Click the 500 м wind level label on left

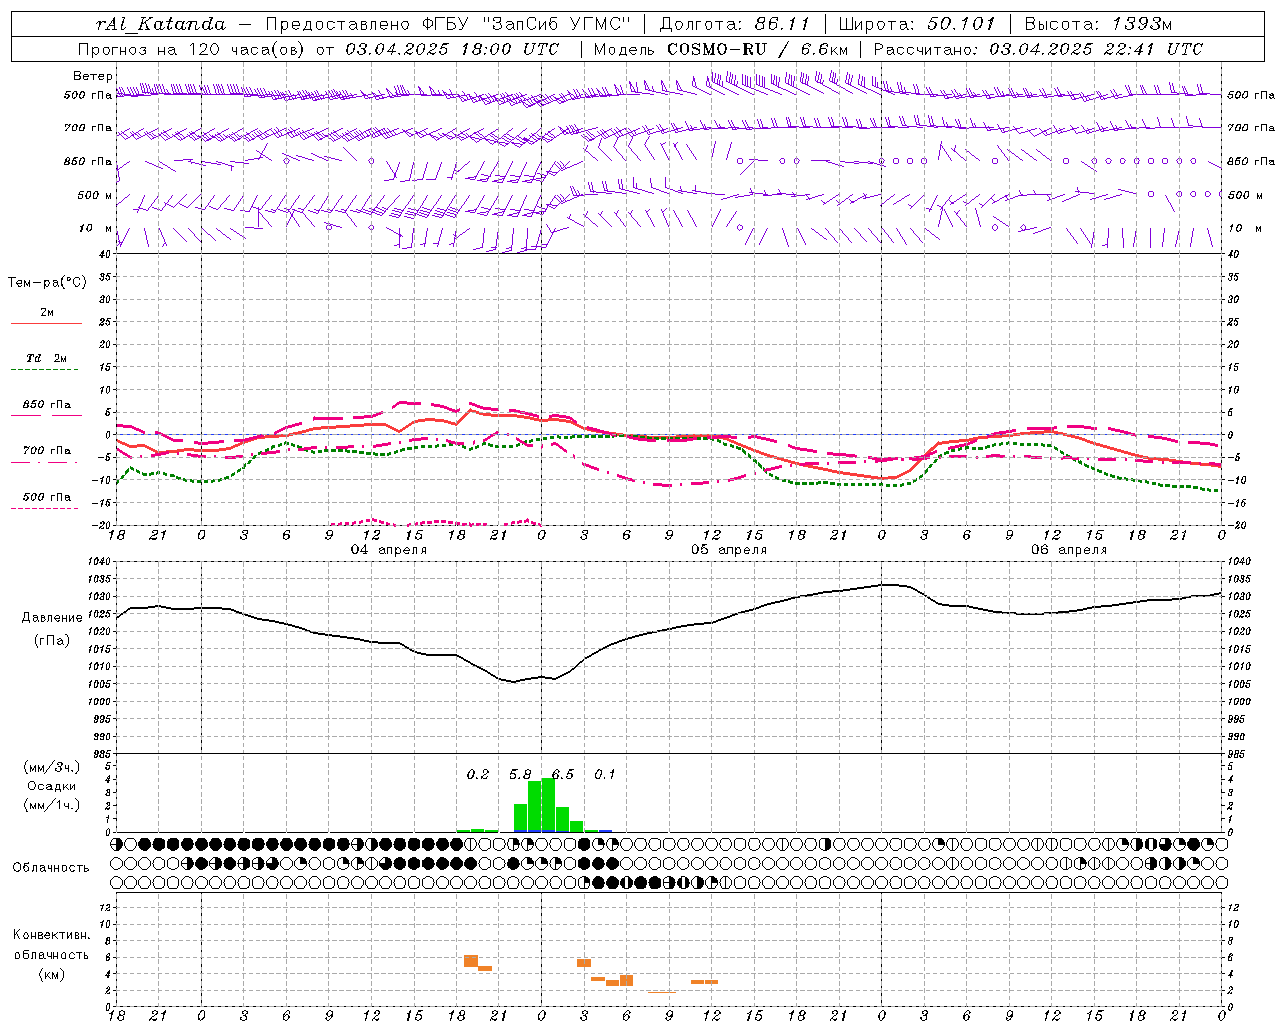[95, 195]
